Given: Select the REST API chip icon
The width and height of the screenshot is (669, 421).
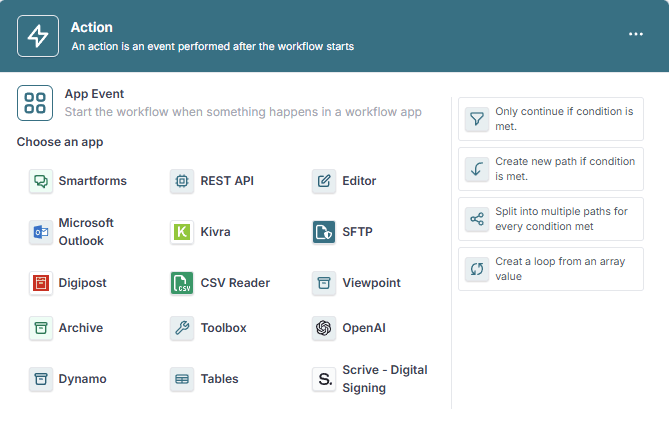Looking at the screenshot, I should click(x=182, y=181).
